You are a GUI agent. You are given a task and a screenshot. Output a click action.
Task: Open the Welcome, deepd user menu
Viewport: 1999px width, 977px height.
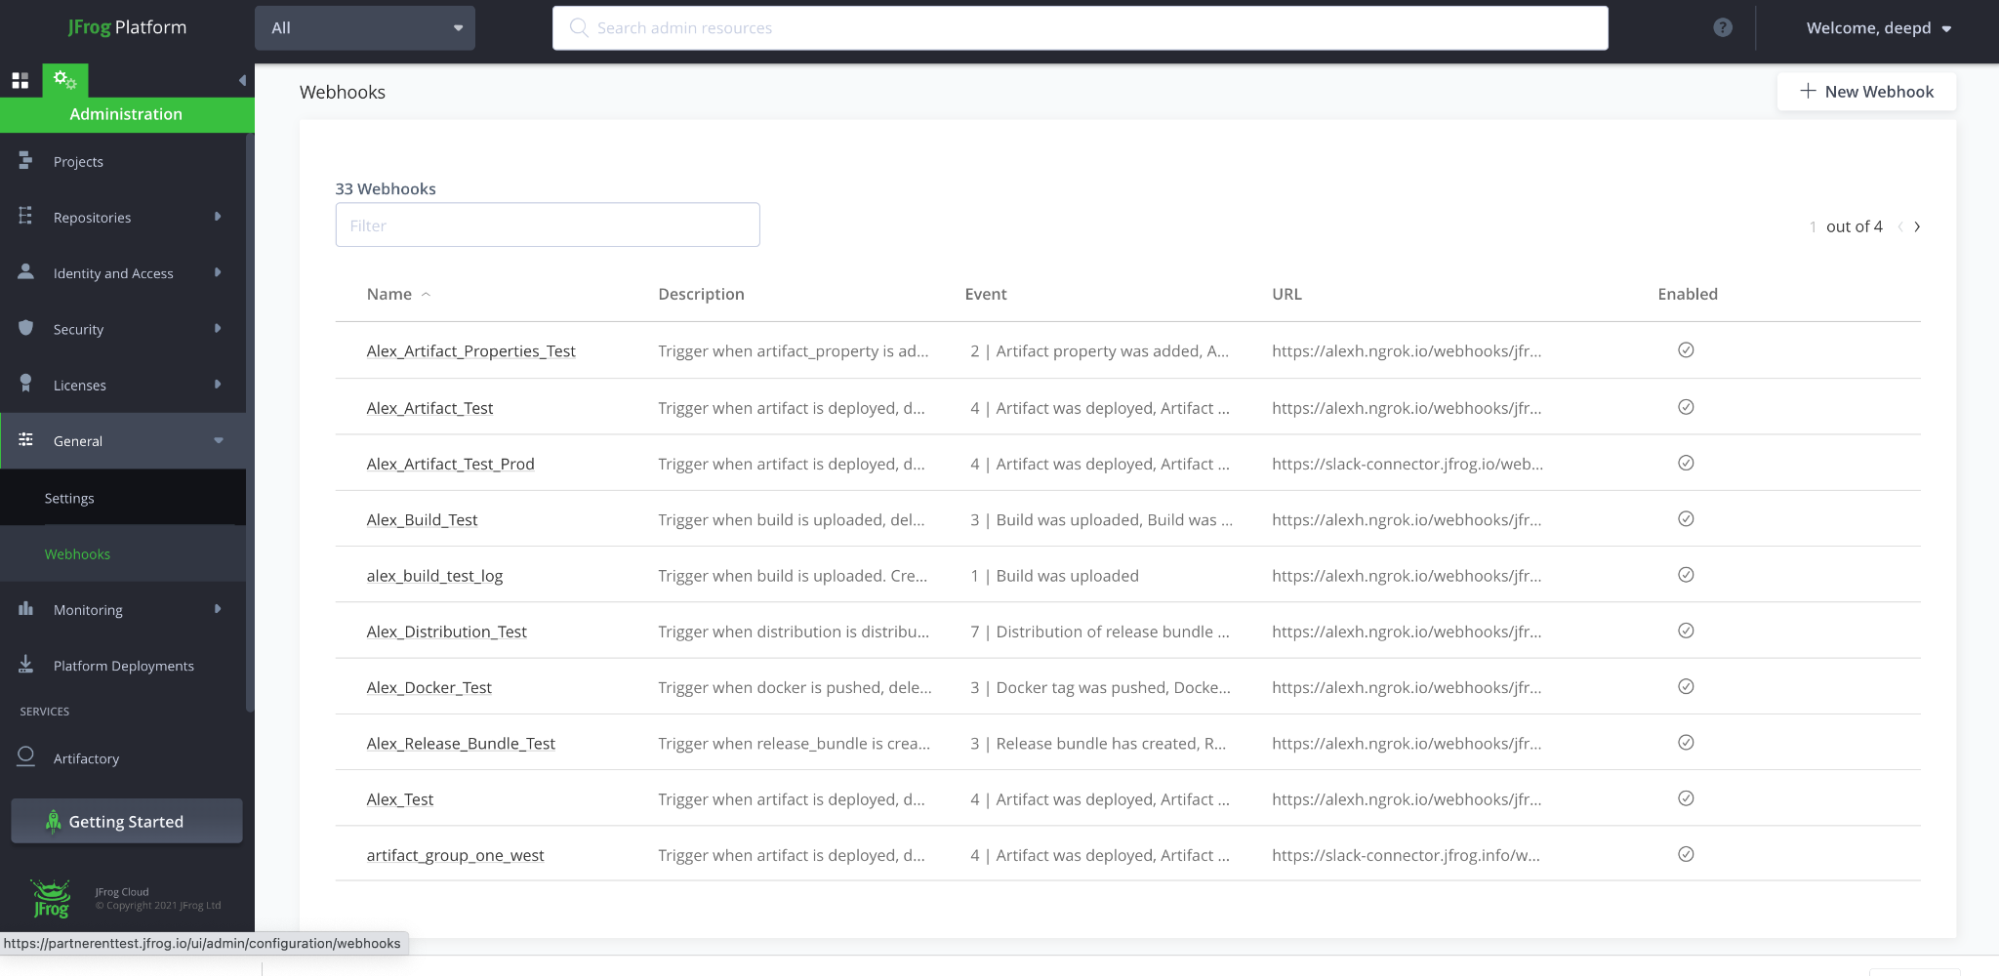(1878, 28)
